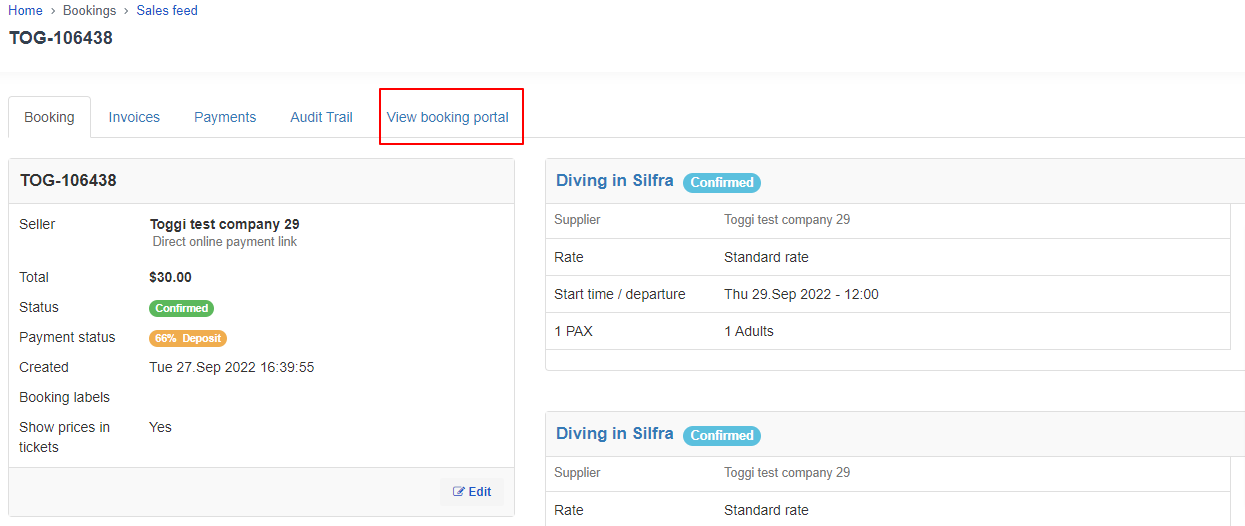1245x526 pixels.
Task: Click seller name Toggi test company 29
Action: point(225,224)
